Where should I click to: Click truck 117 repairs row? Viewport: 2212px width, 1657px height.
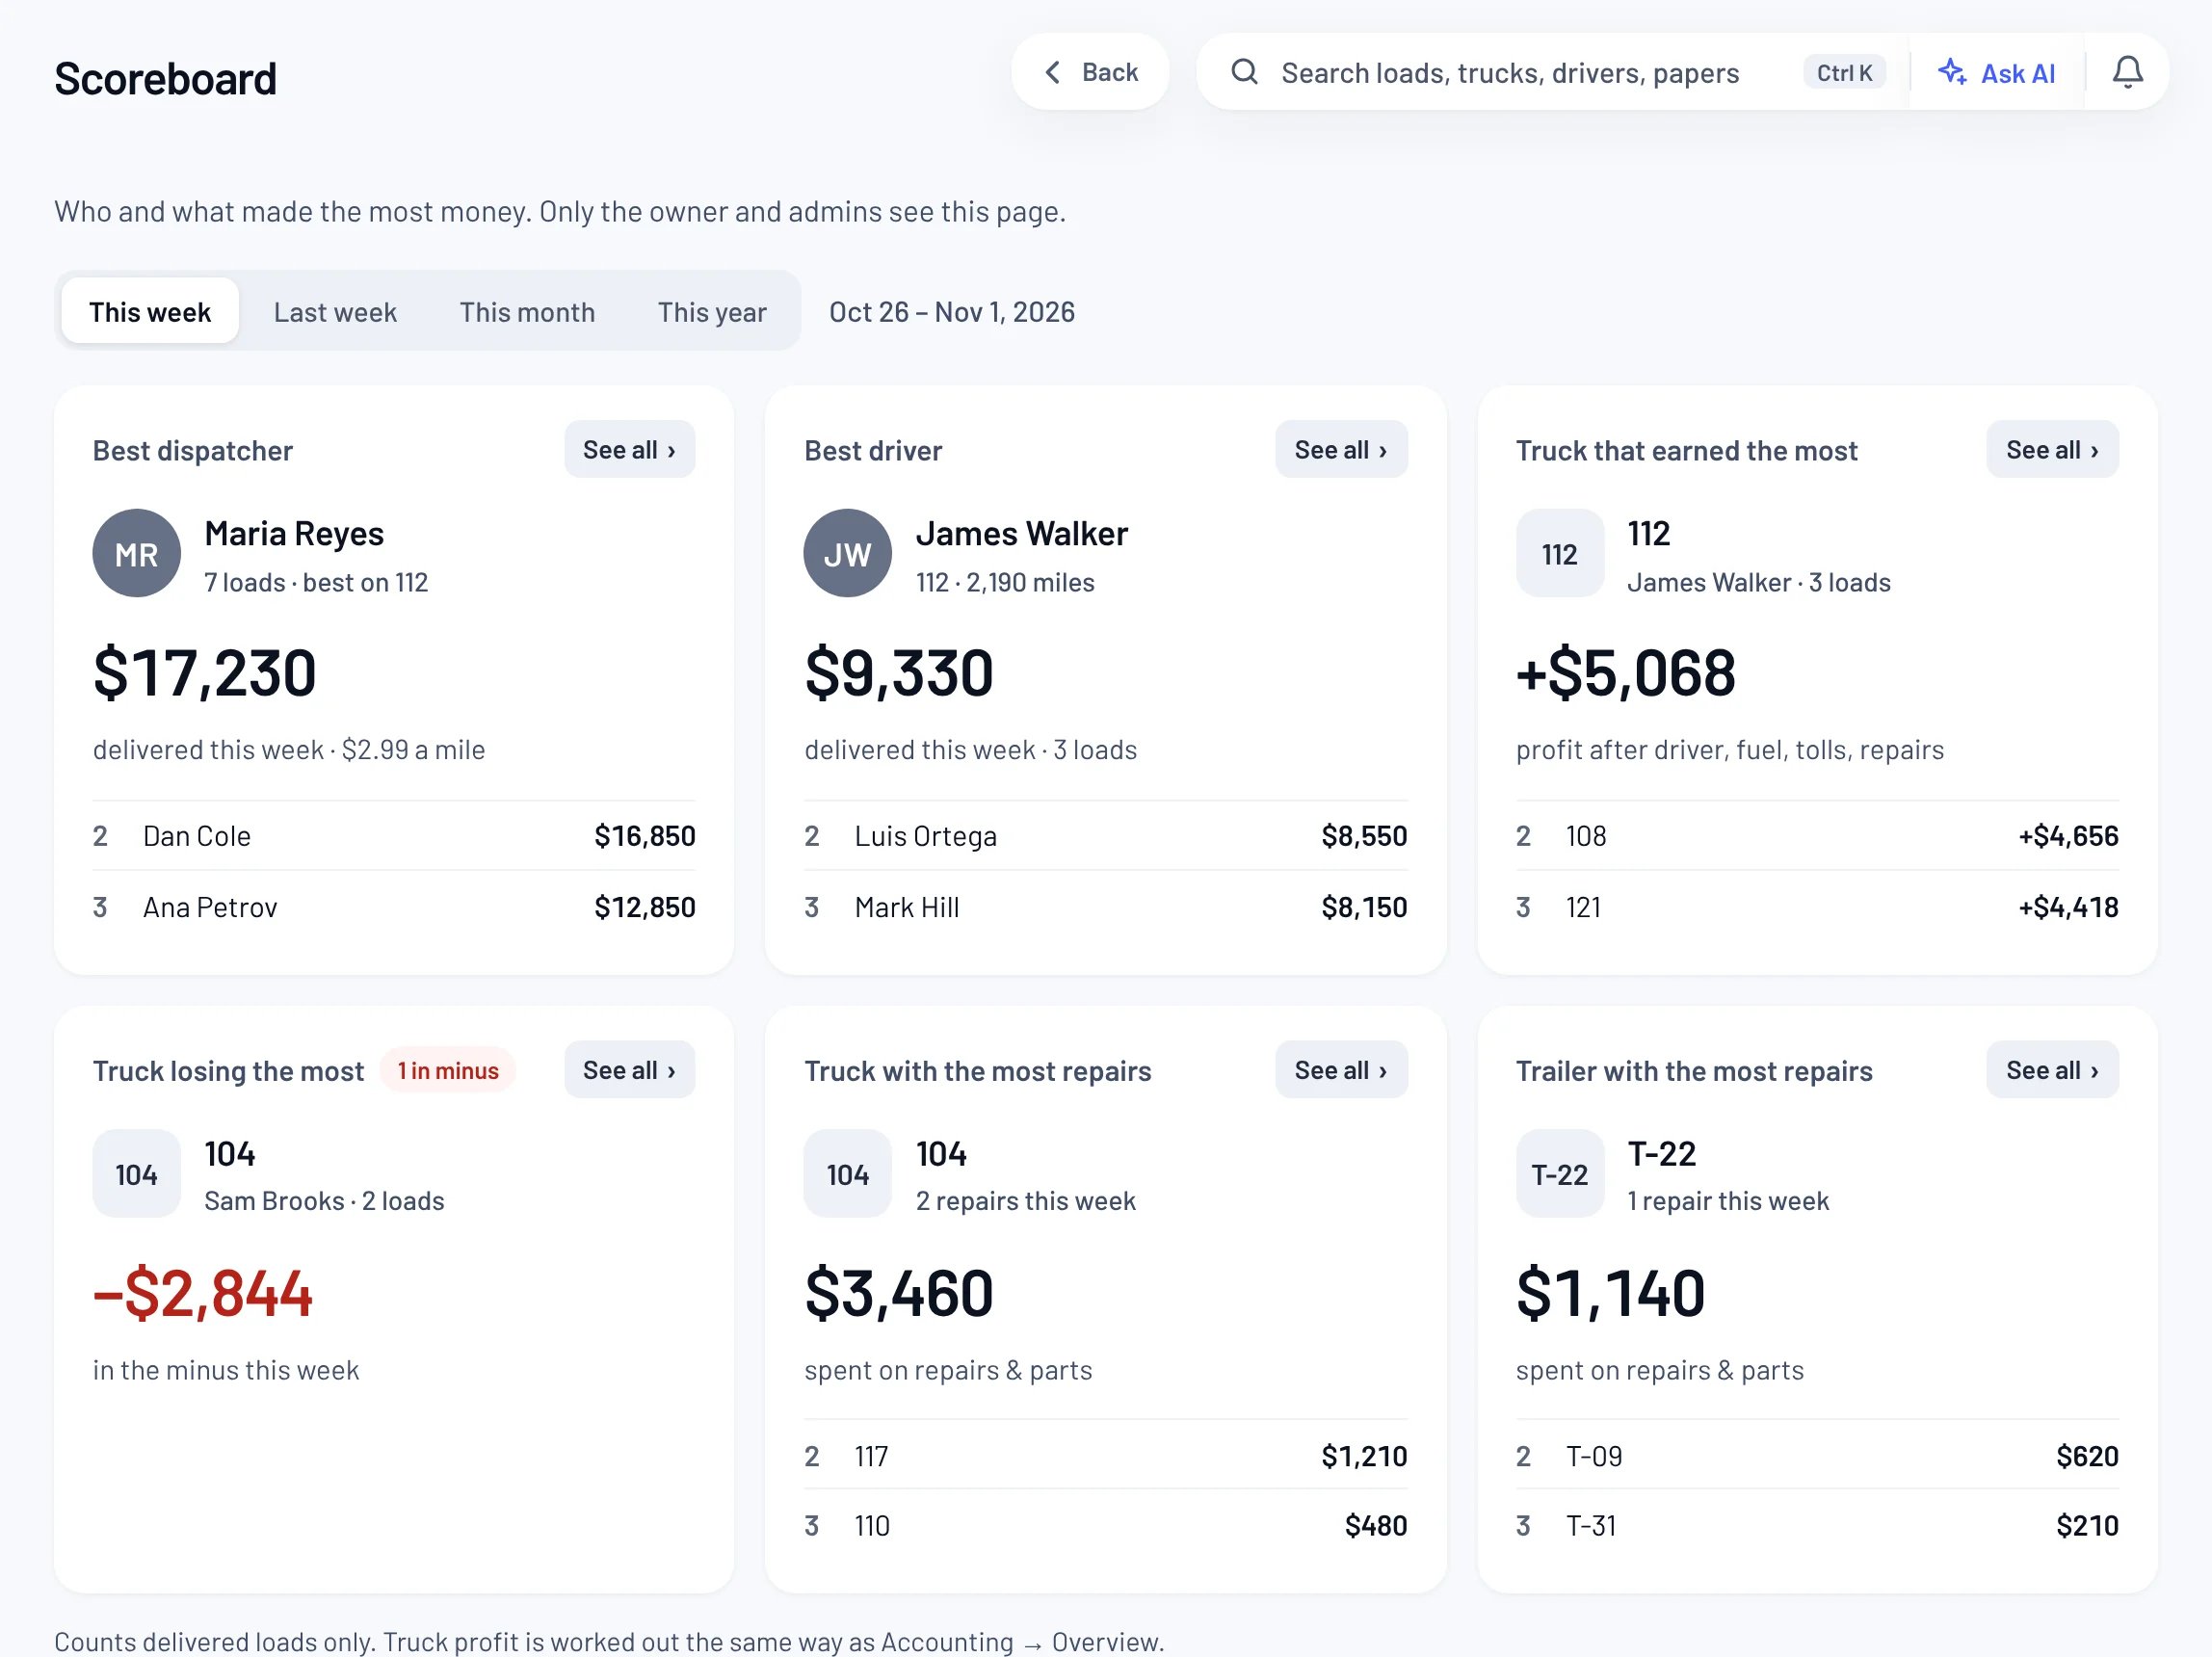[x=1105, y=1456]
